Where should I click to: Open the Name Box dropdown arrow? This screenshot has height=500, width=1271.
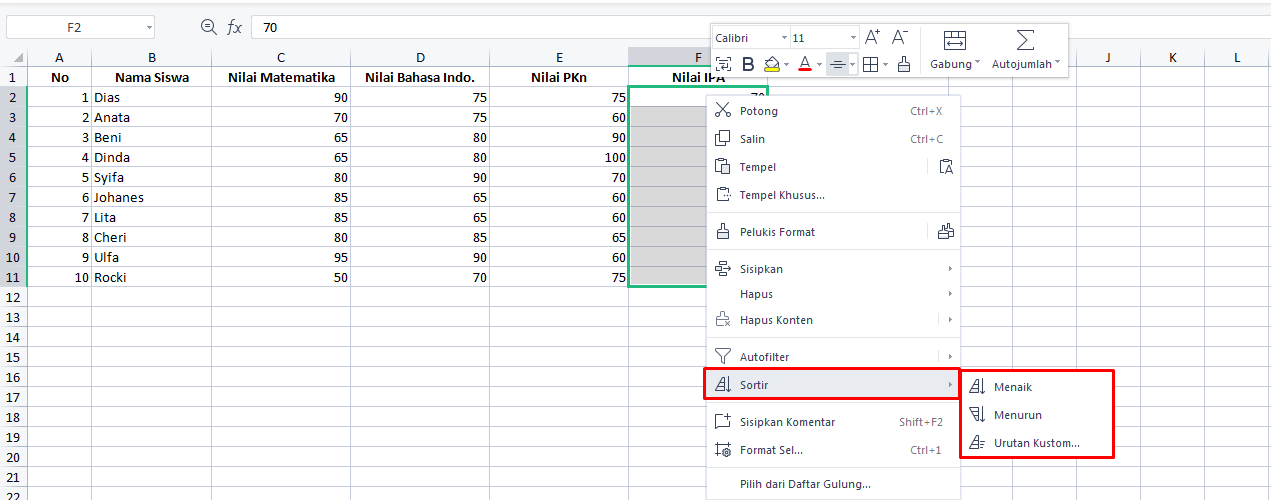[x=149, y=28]
